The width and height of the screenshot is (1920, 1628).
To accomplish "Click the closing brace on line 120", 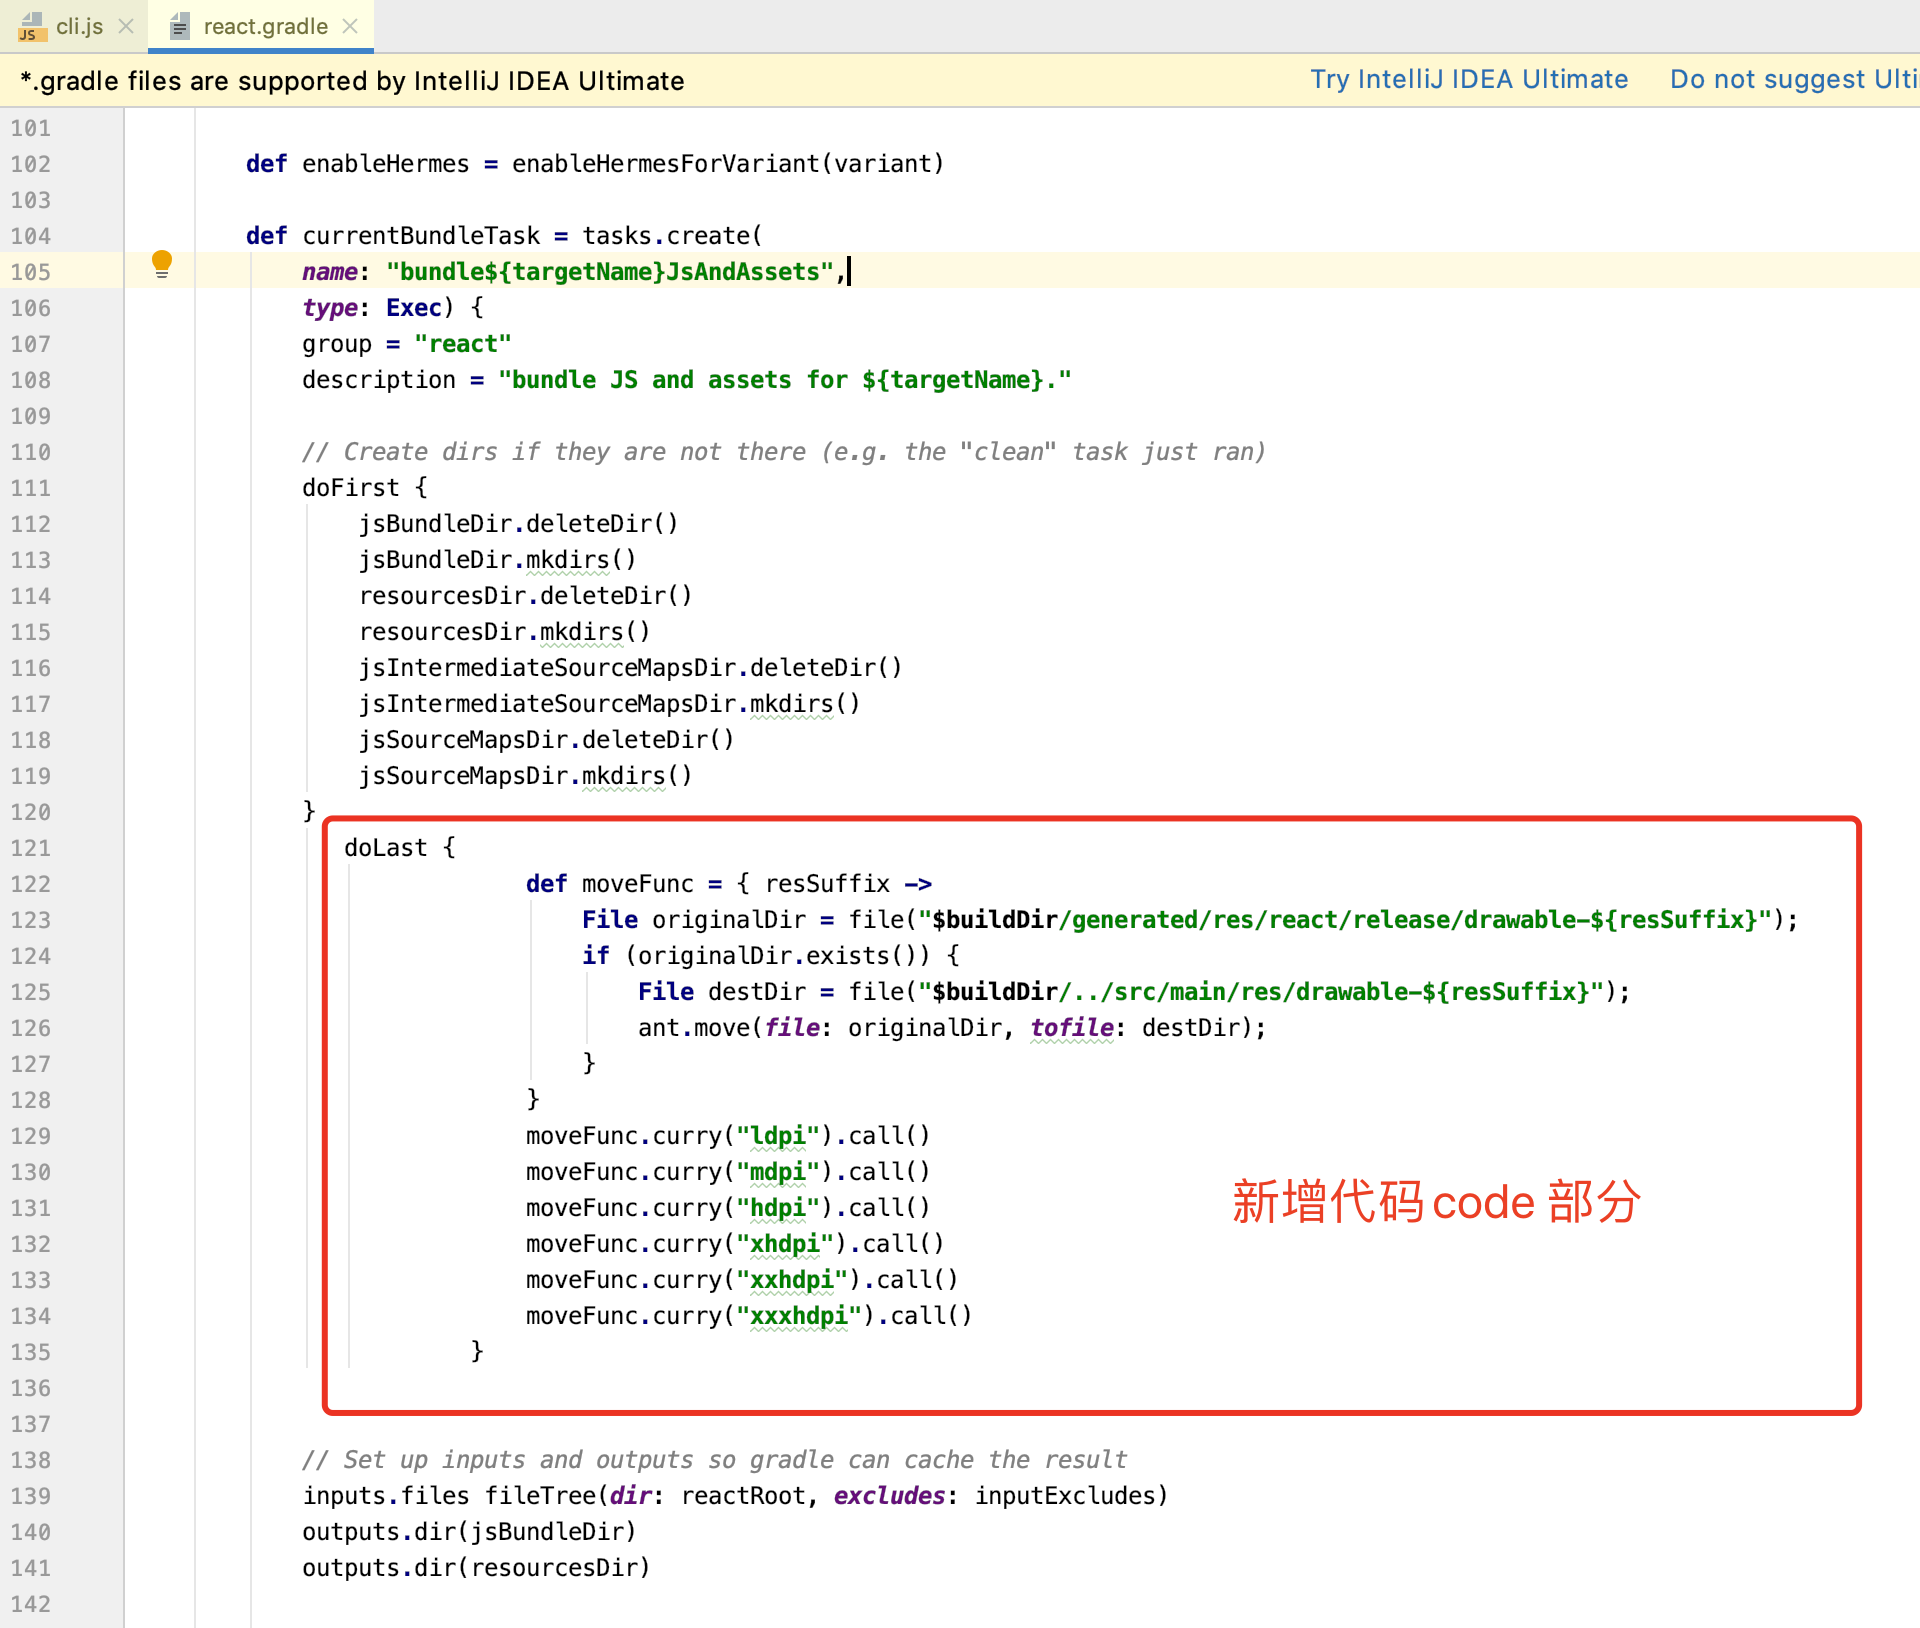I will coord(309,810).
